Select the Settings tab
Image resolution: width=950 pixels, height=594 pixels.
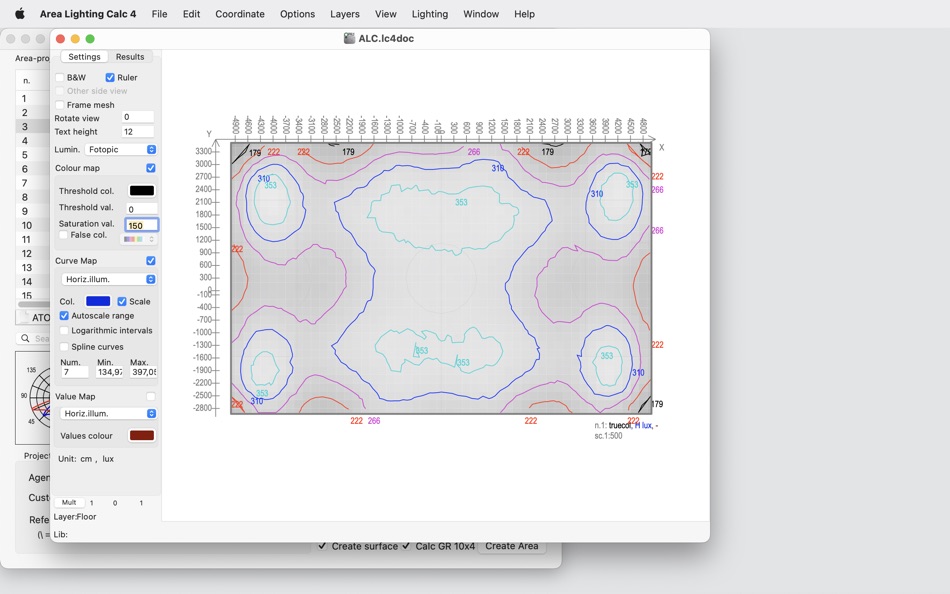pyautogui.click(x=84, y=57)
